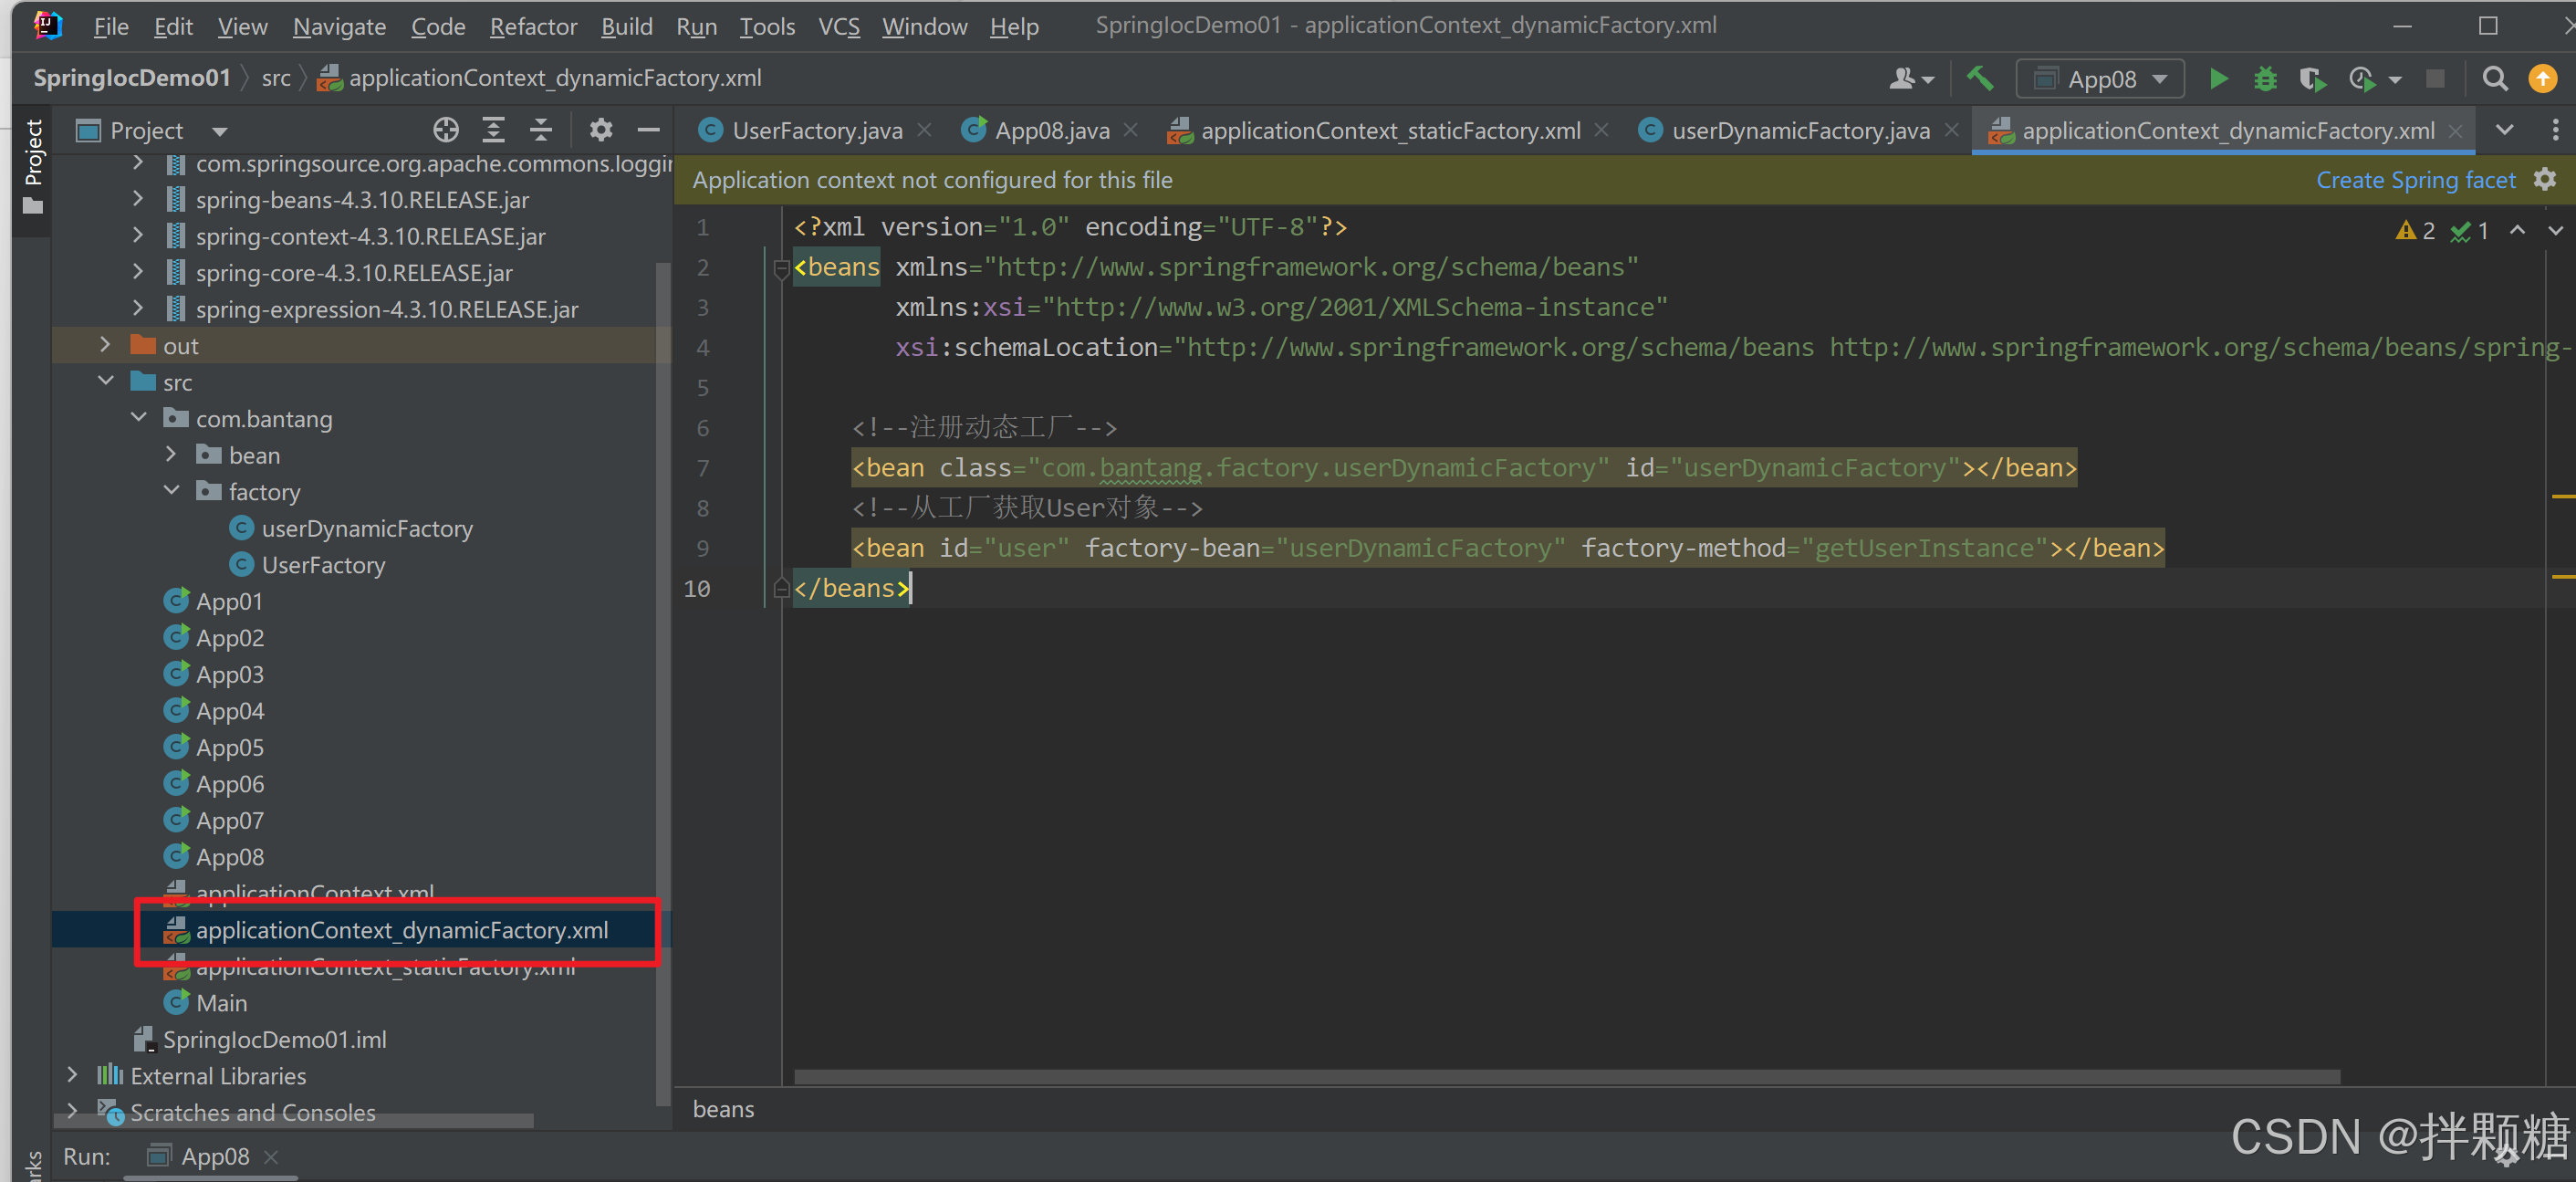Switch to userDynamicFactory.java tab
Screen dimensions: 2576x1182
point(1799,131)
